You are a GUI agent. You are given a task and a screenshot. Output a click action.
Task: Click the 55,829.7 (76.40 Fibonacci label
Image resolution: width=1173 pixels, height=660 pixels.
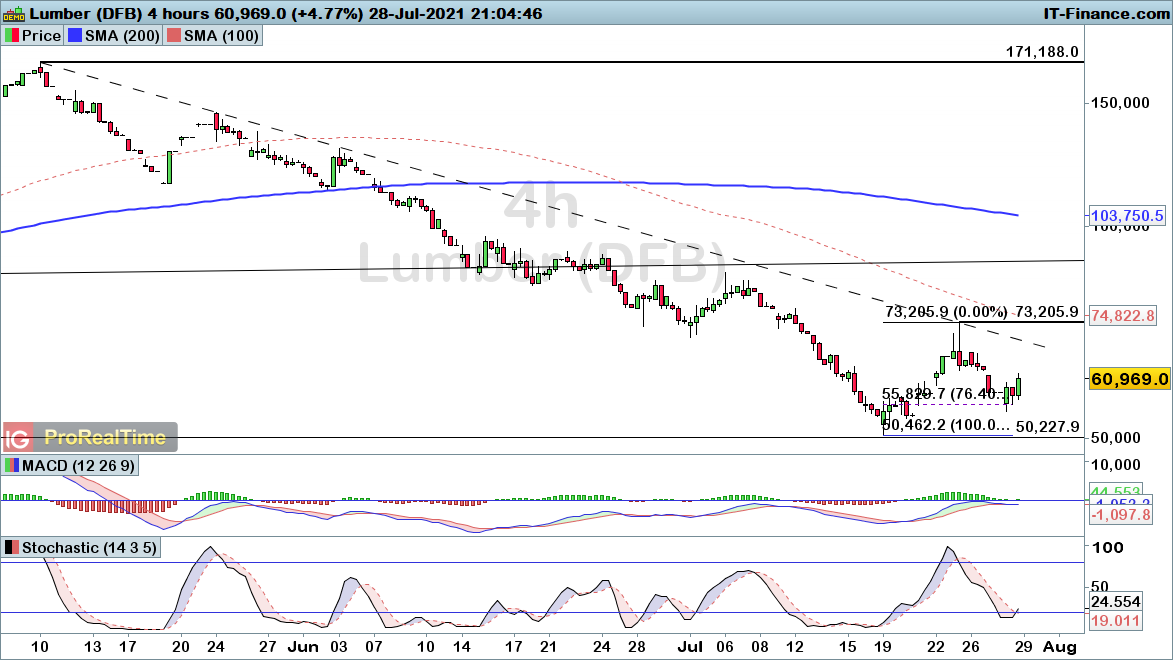pyautogui.click(x=945, y=394)
